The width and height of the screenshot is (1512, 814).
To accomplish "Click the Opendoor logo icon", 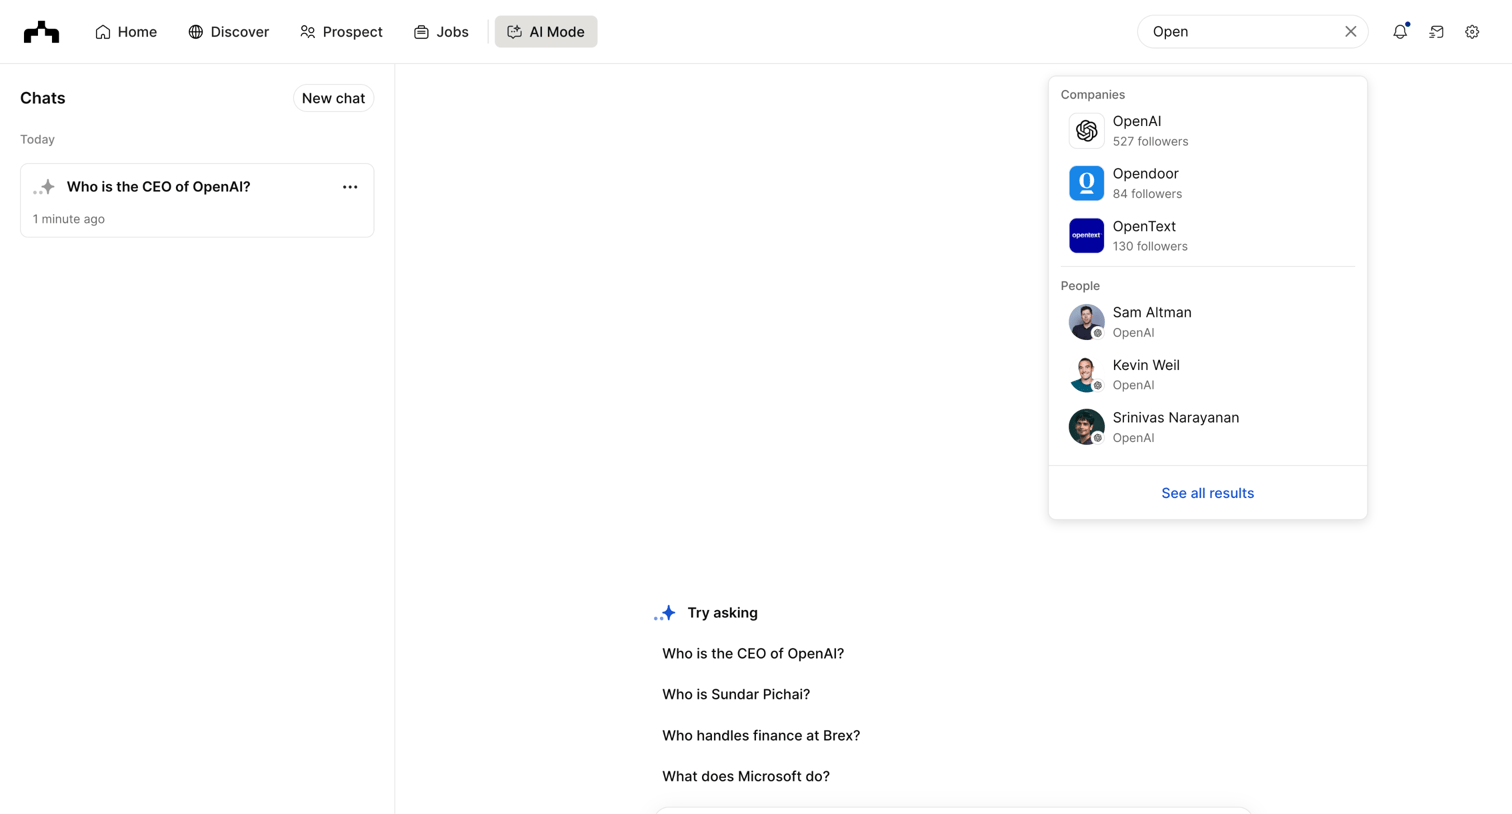I will tap(1086, 183).
